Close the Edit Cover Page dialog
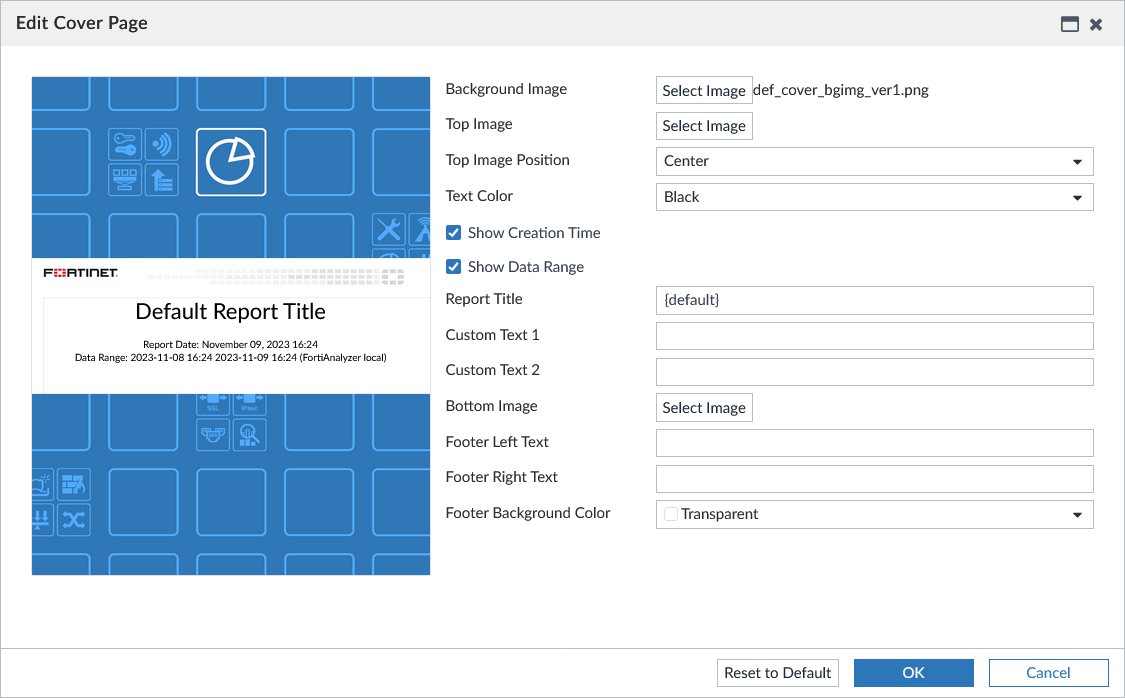This screenshot has height=698, width=1125. 1096,24
